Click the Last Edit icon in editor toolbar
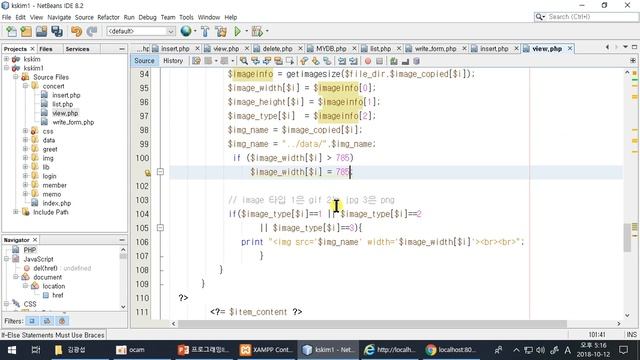640x360 pixels. coord(196,61)
